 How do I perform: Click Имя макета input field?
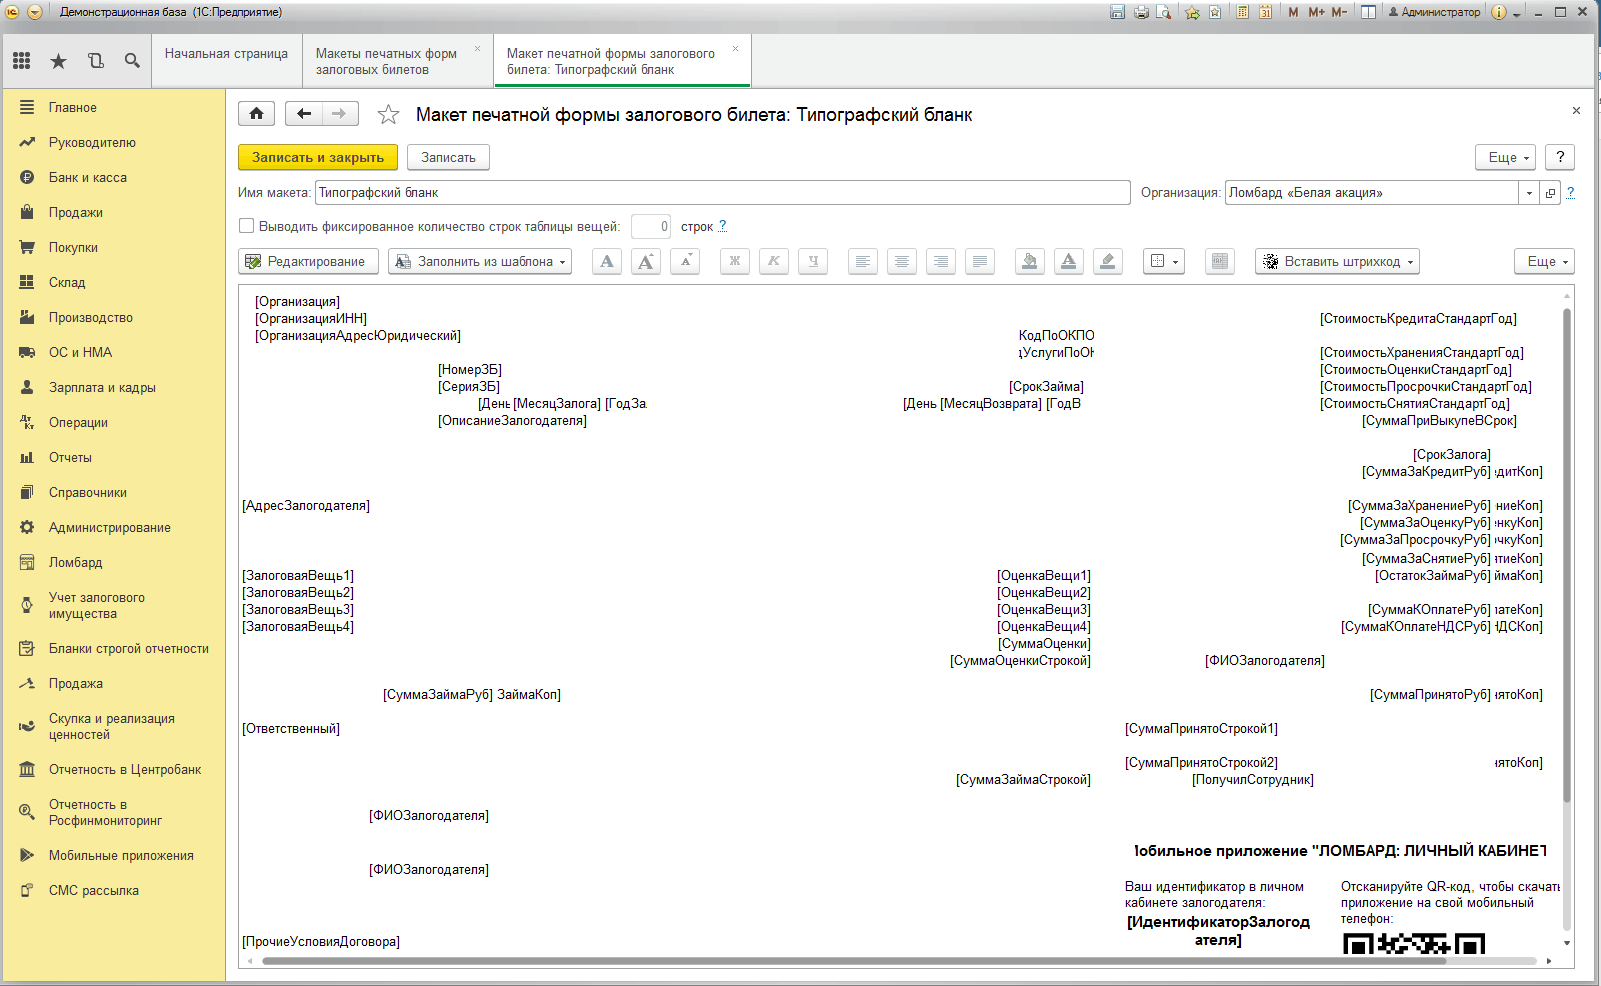722,192
